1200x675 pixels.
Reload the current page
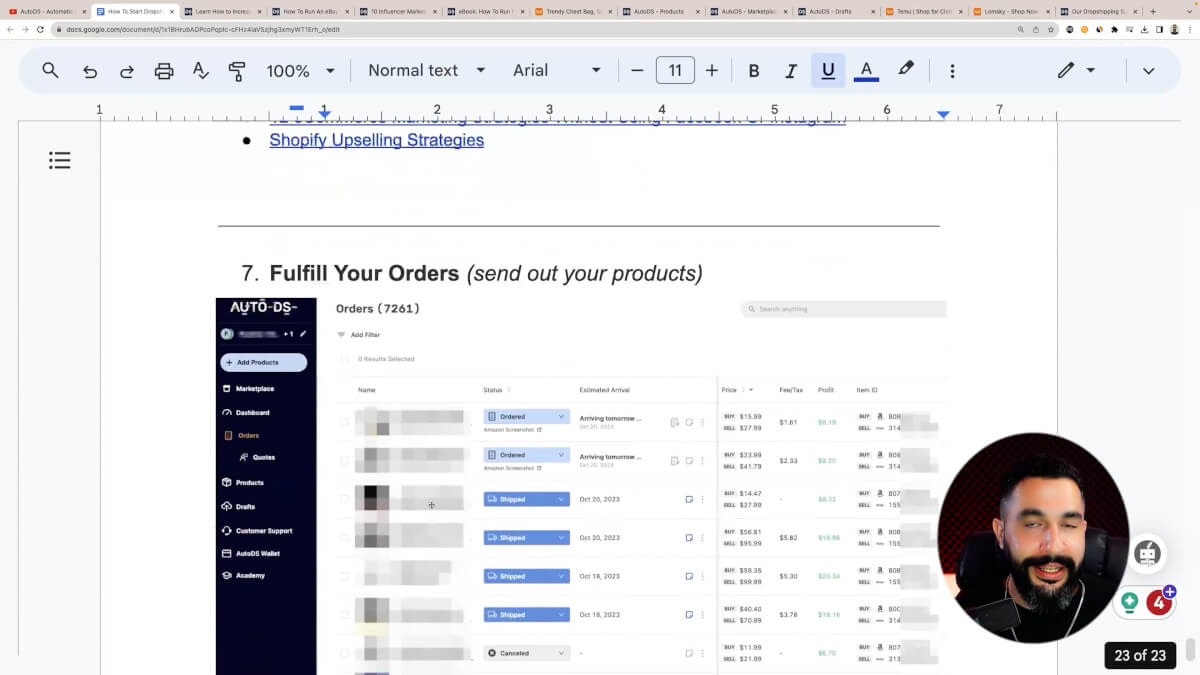40,30
